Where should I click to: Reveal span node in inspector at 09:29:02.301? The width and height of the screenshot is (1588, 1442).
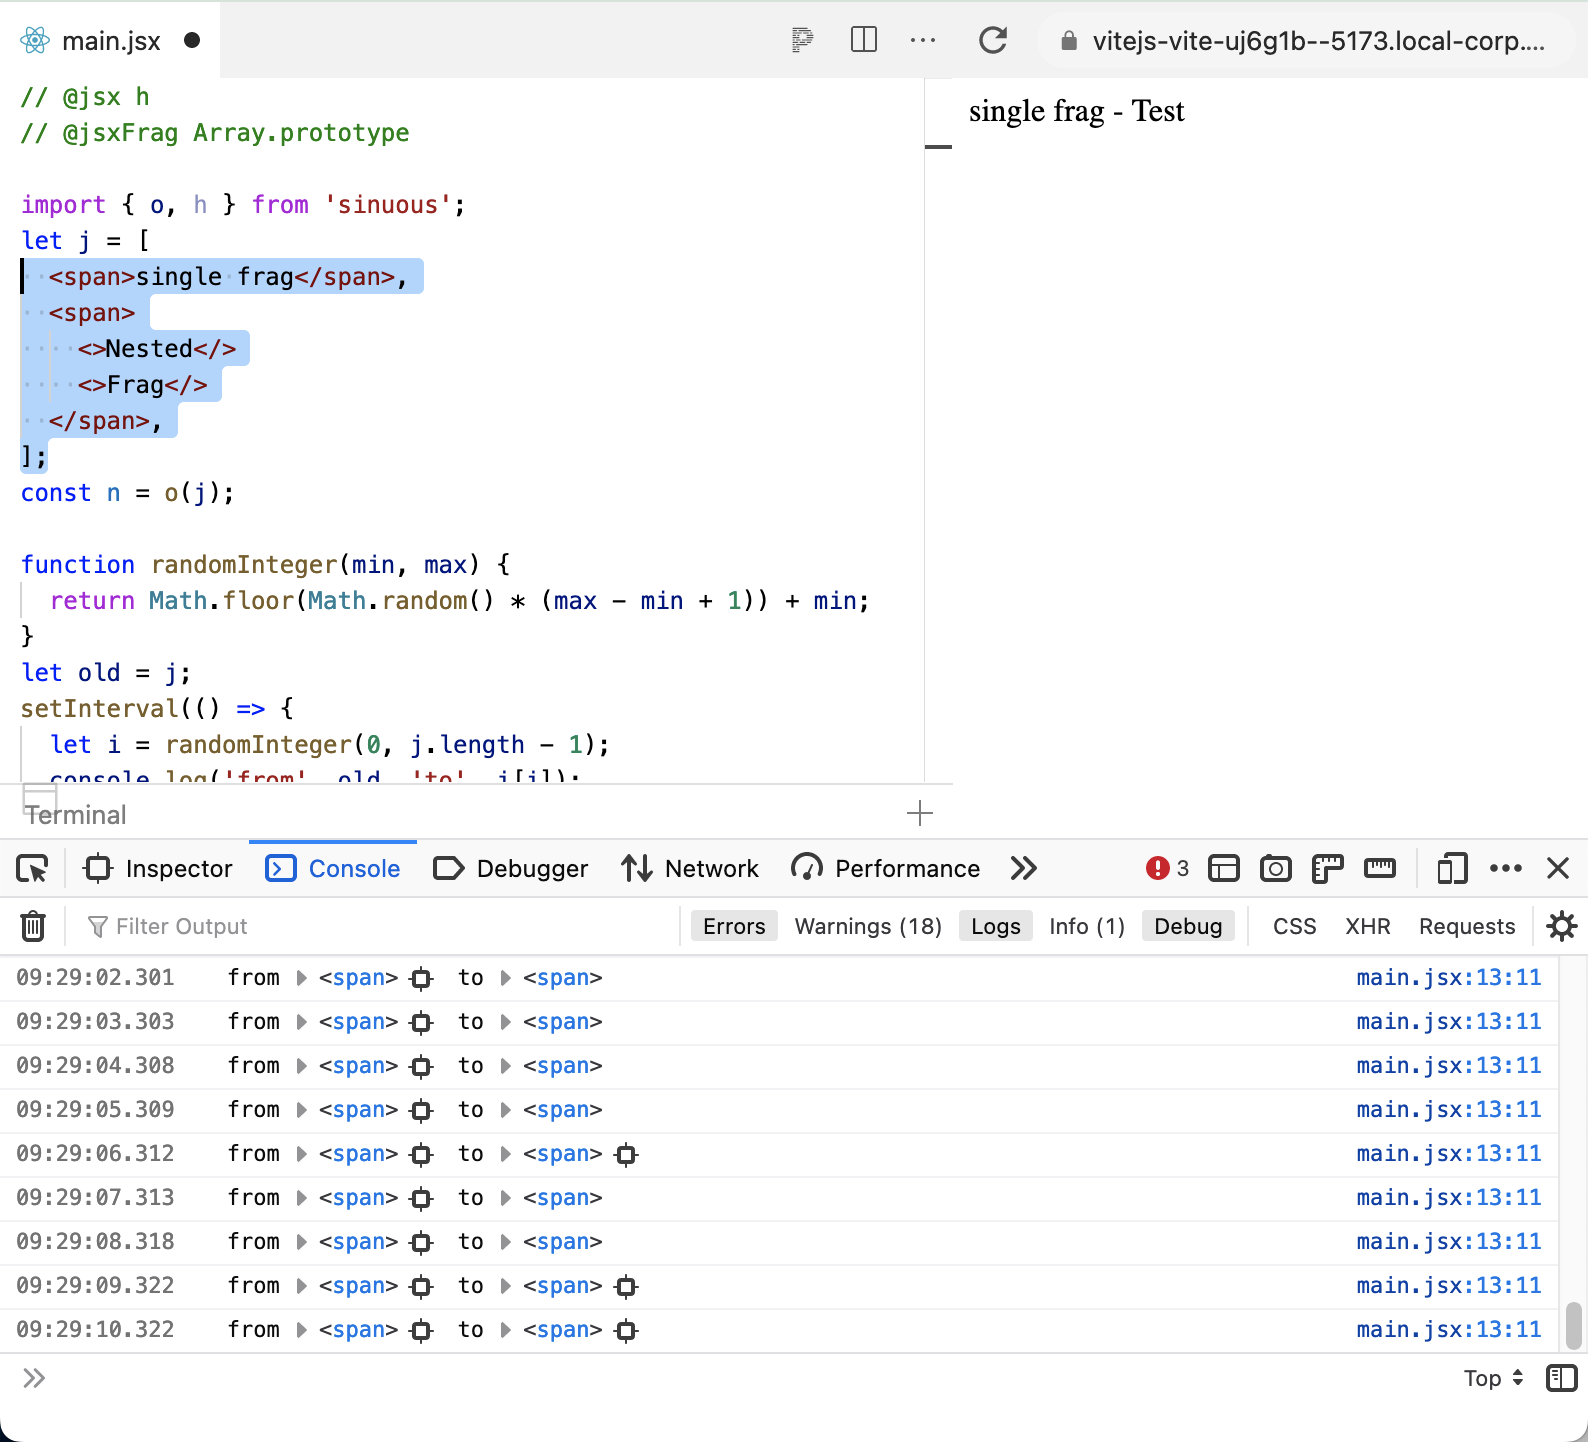(422, 978)
